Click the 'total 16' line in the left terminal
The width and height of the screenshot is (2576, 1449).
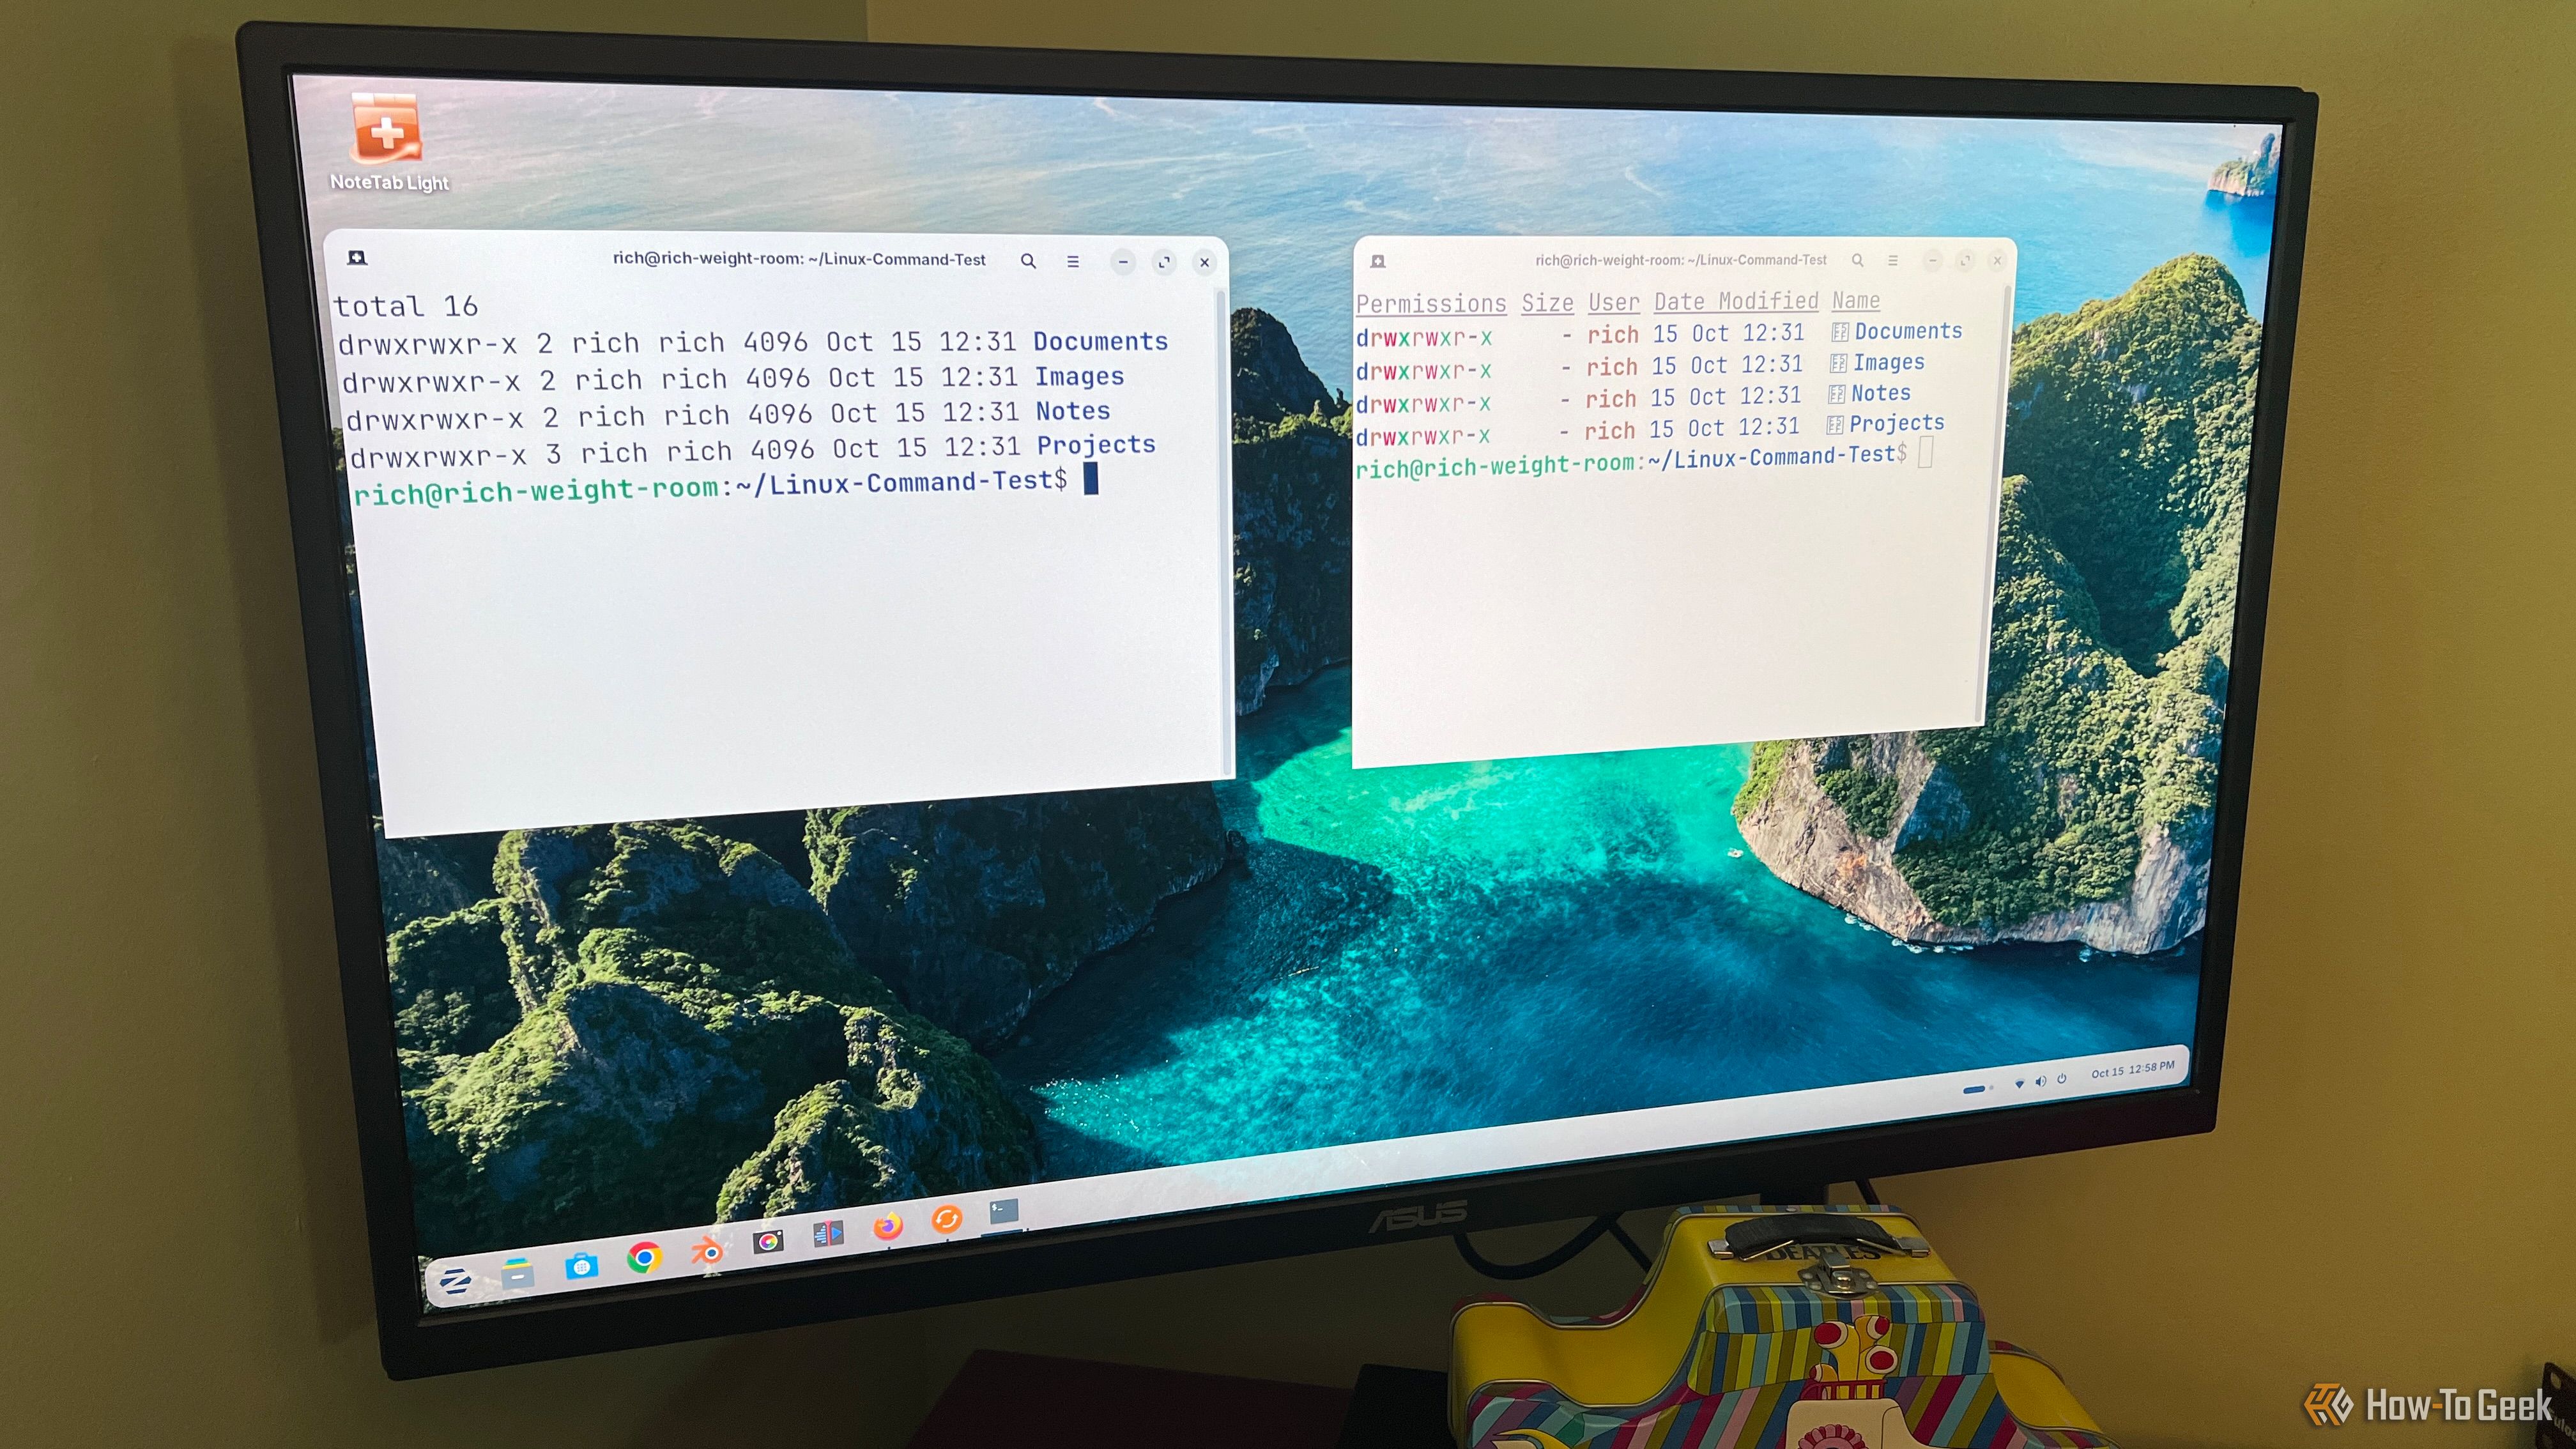(406, 306)
